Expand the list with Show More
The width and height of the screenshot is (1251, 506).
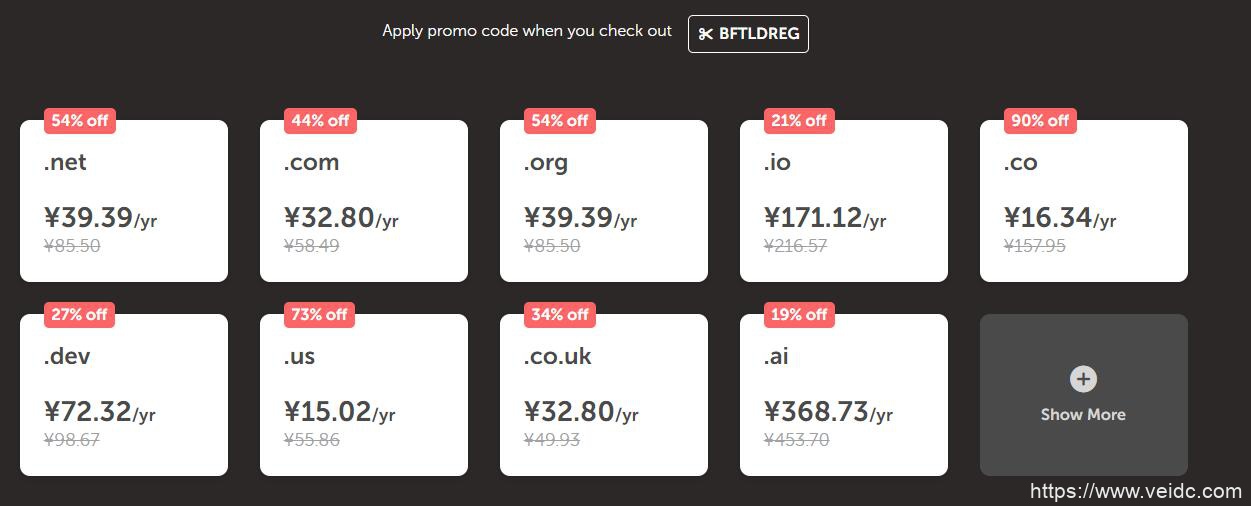point(1083,414)
